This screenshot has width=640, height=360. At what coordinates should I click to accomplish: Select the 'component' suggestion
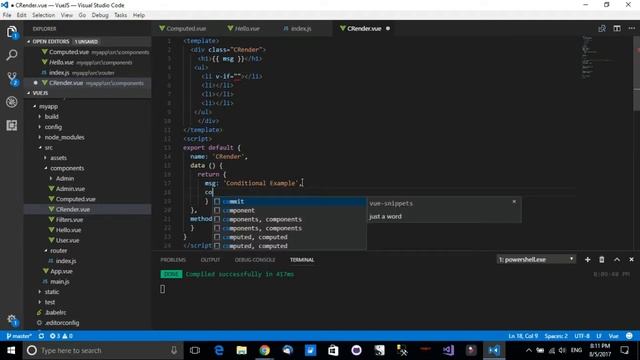[x=289, y=211]
